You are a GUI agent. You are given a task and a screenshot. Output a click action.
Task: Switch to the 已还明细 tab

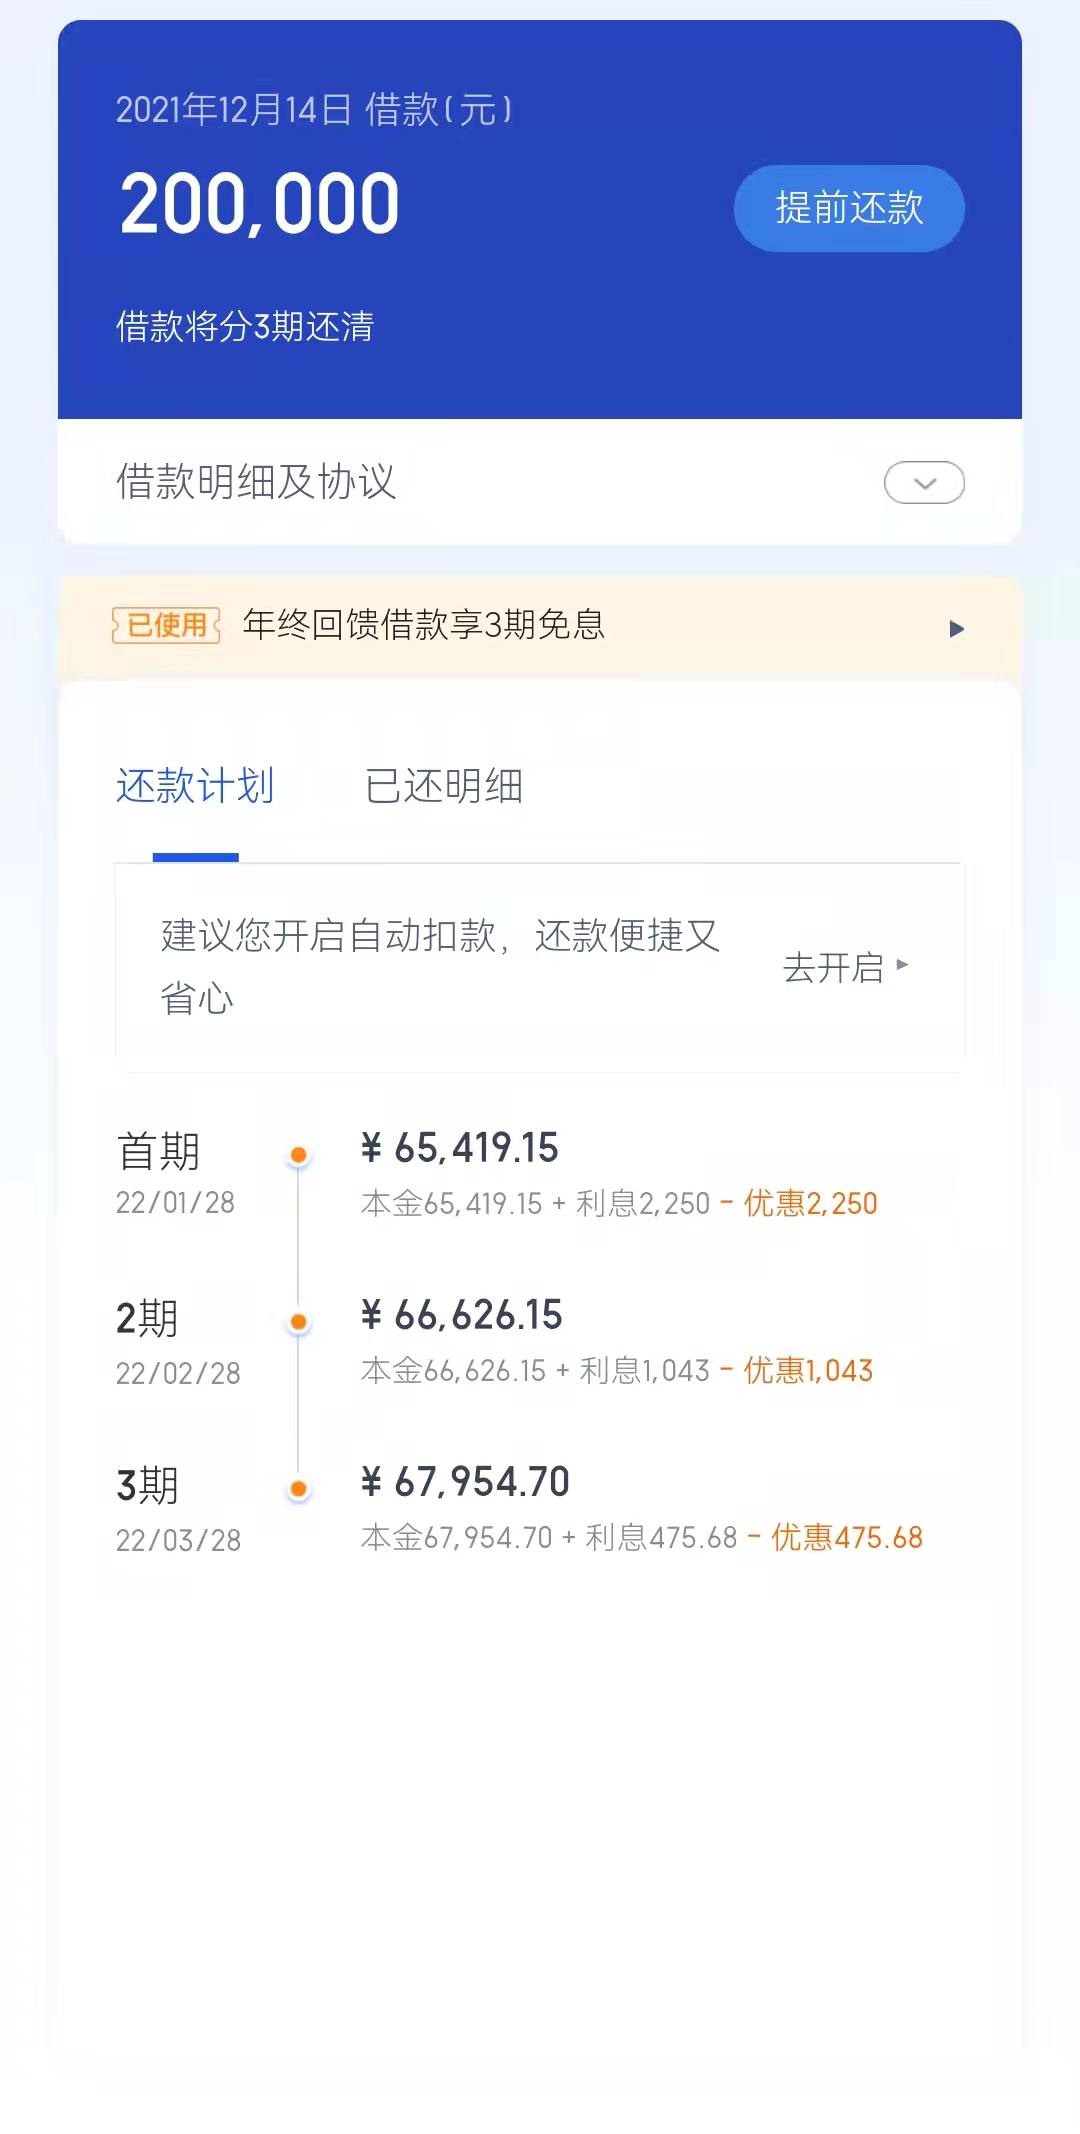(x=443, y=786)
